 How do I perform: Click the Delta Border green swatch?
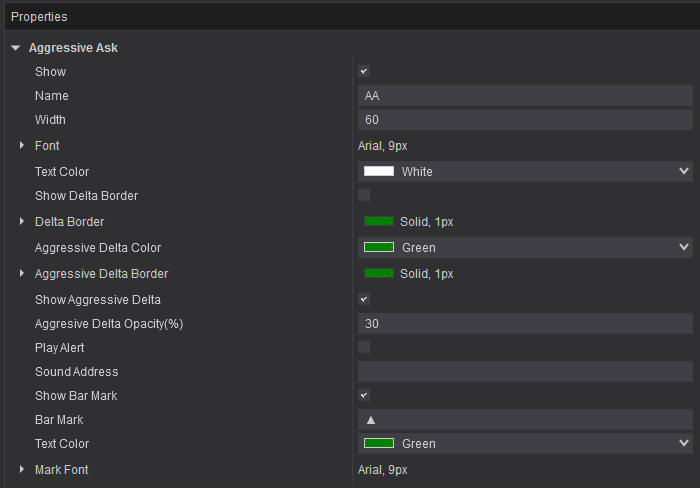coord(379,222)
